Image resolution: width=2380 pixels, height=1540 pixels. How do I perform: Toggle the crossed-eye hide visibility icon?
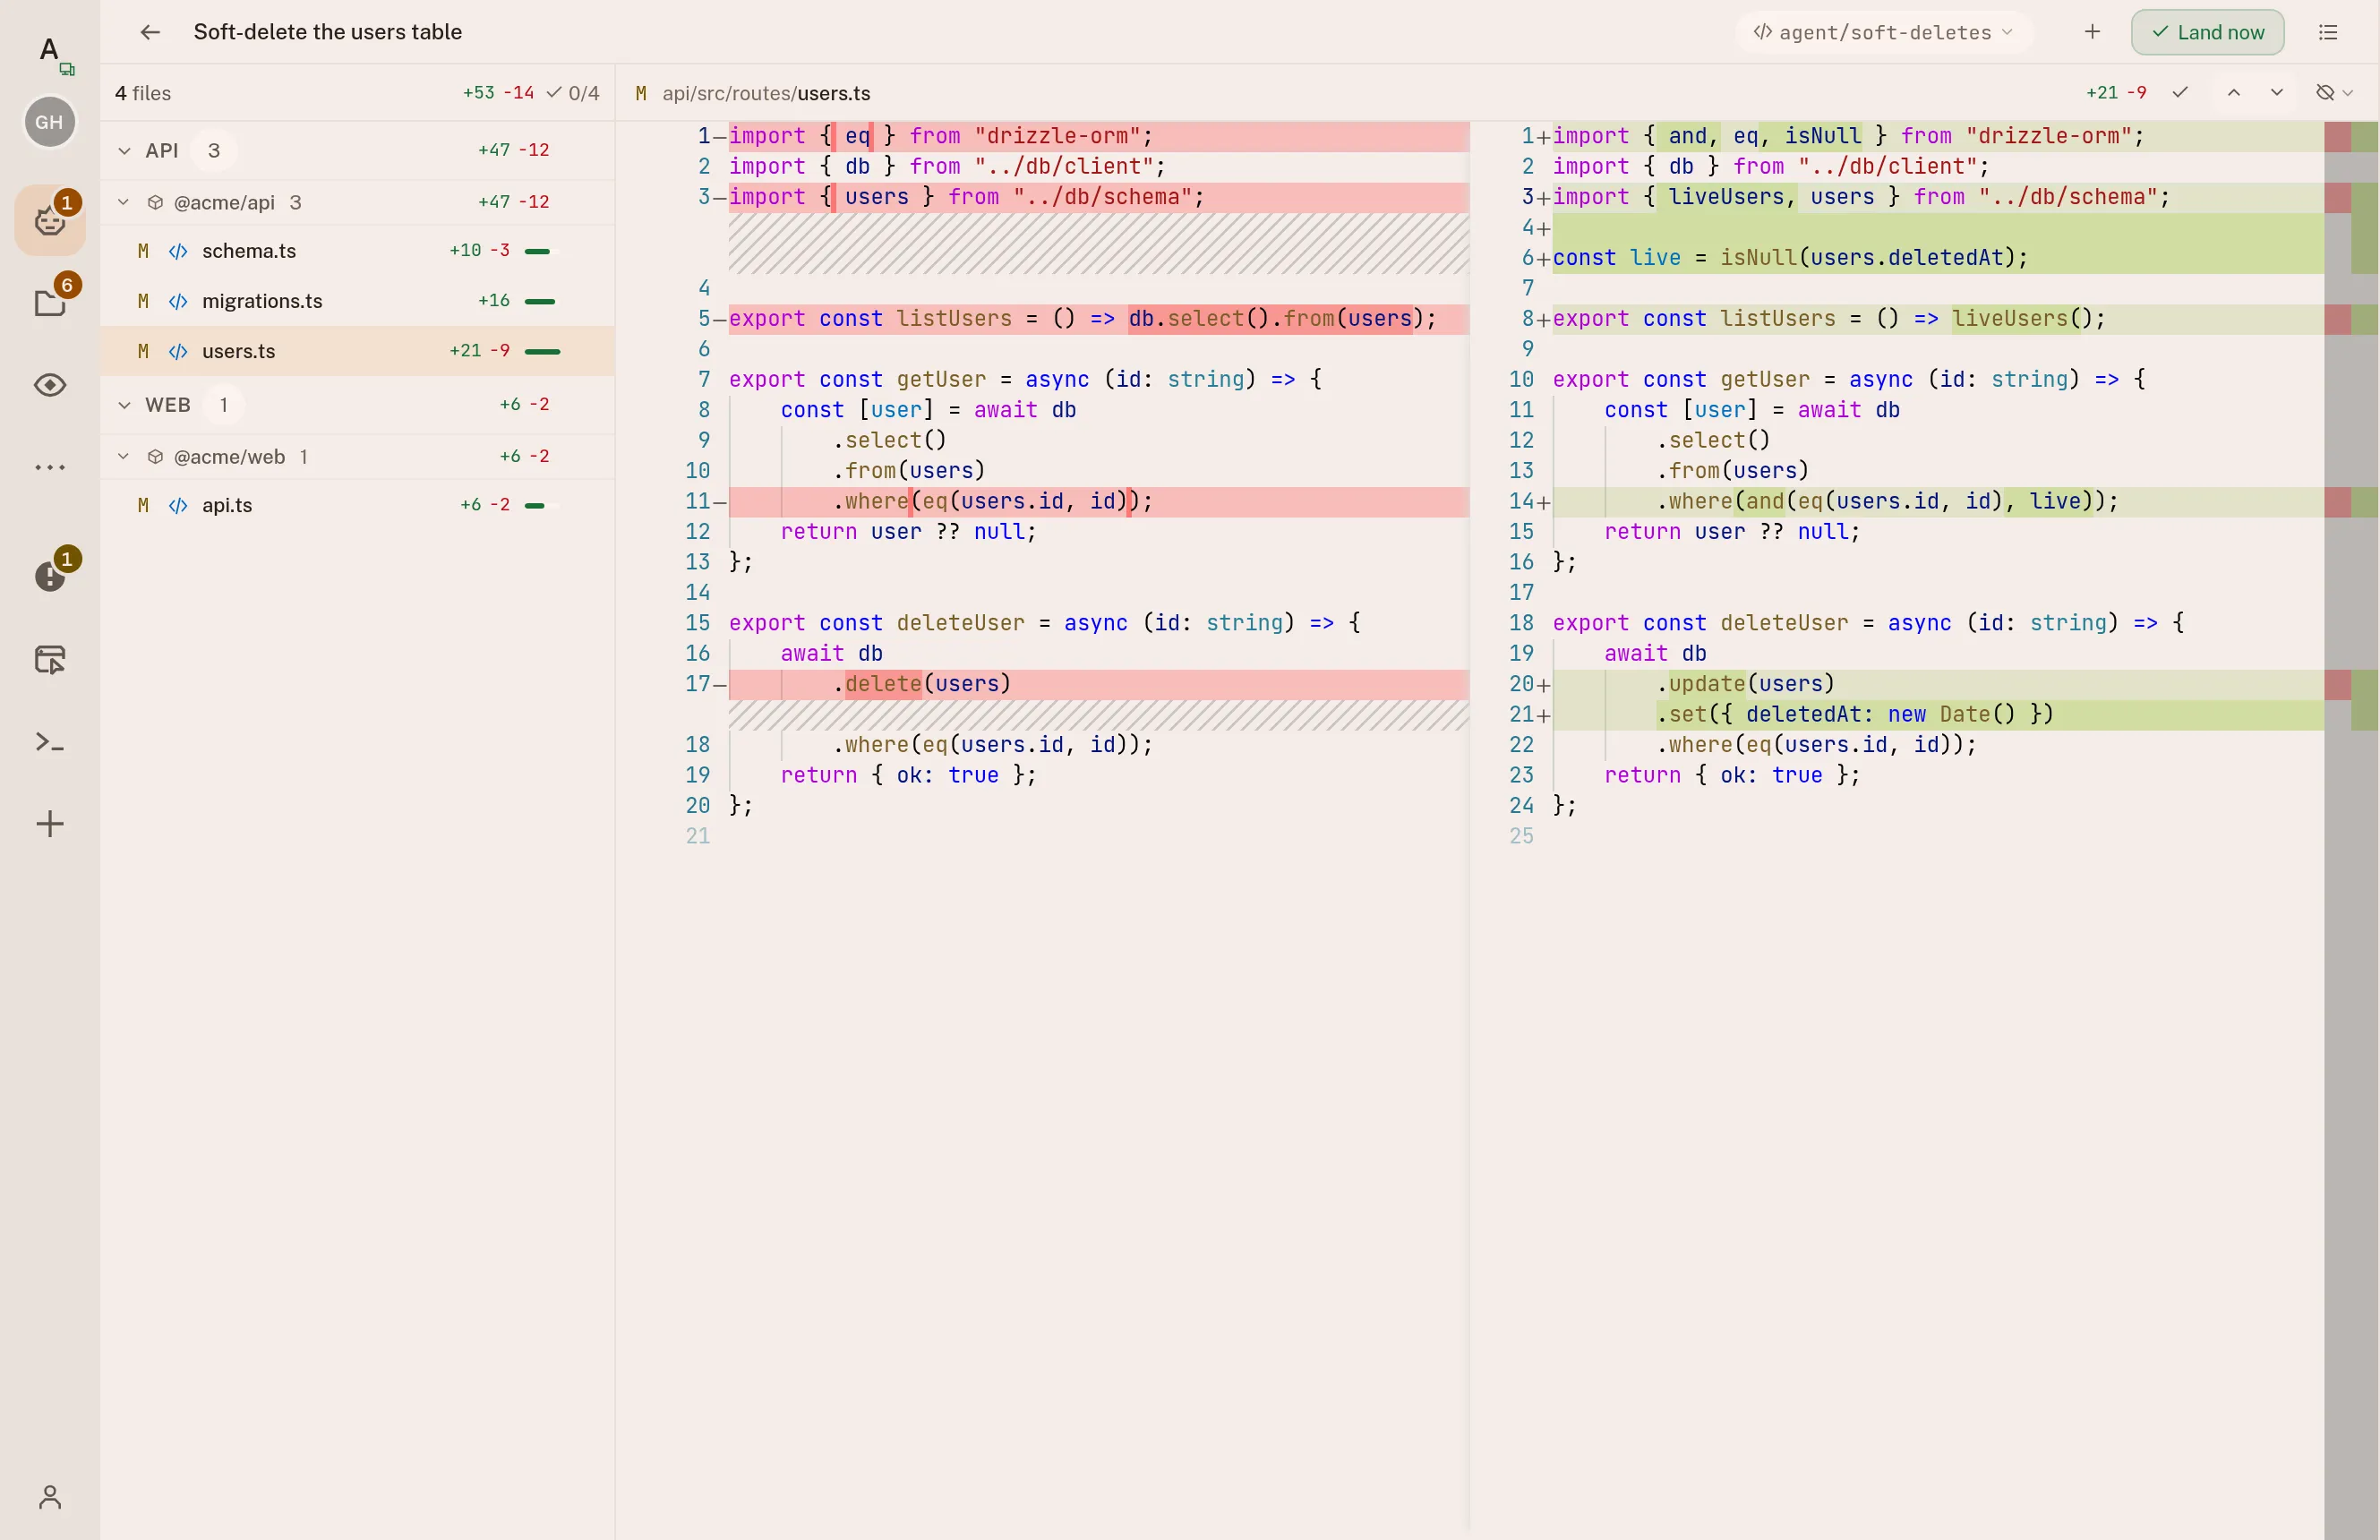point(2325,93)
